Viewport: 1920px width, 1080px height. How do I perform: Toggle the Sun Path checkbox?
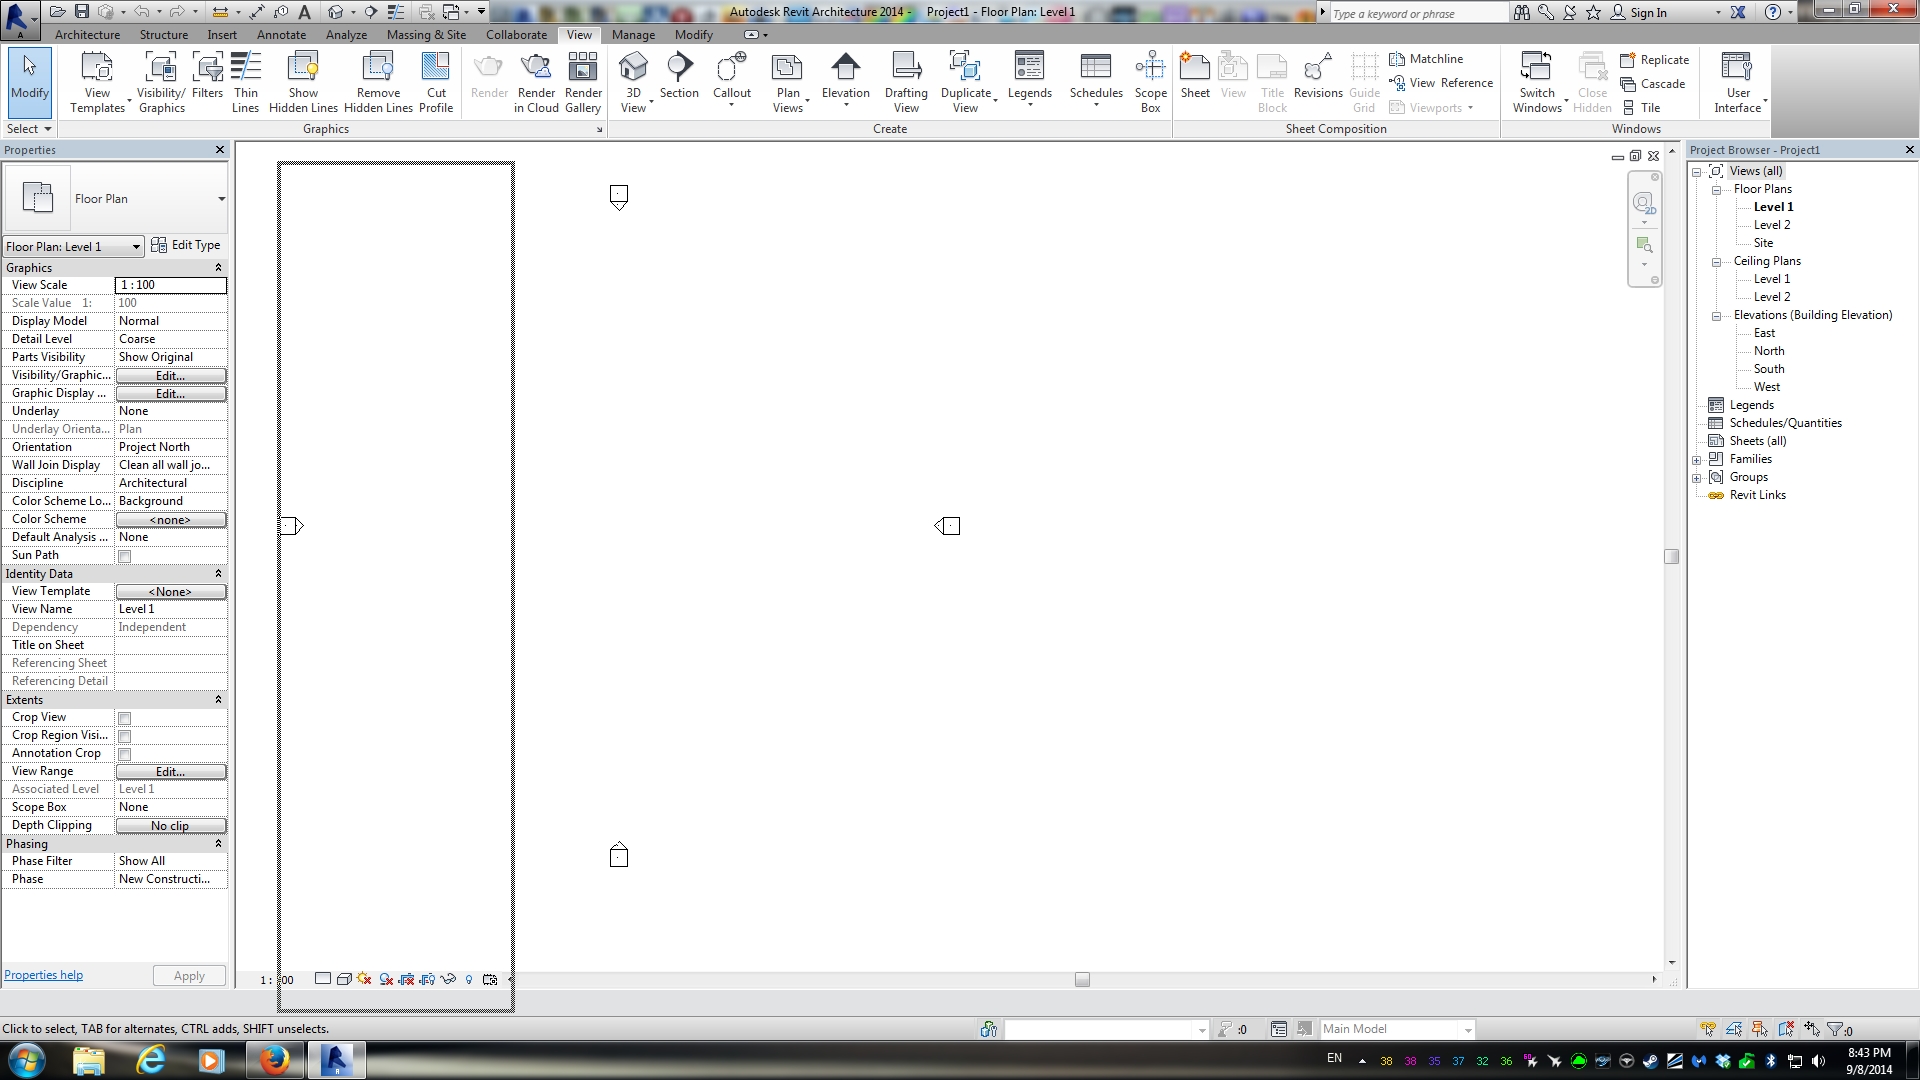[125, 557]
